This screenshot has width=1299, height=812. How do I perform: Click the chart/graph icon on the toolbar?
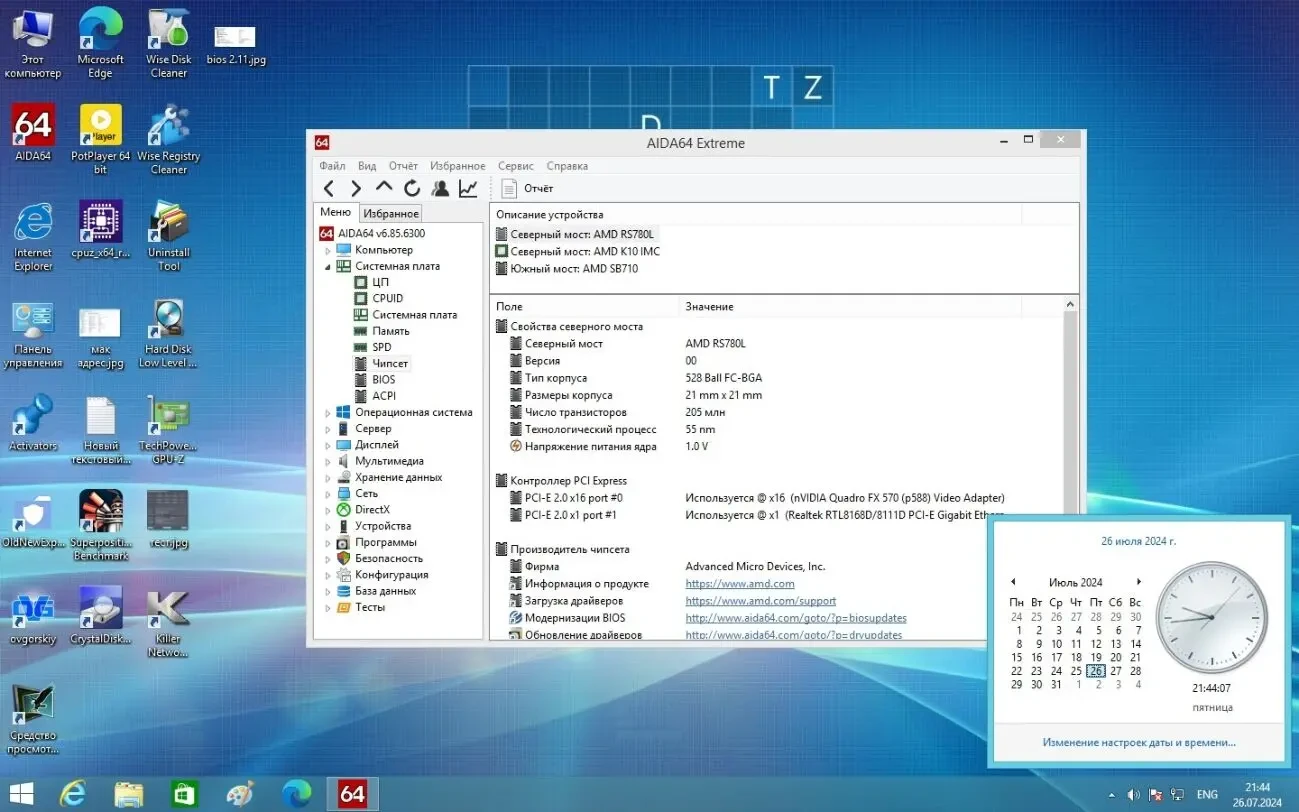point(467,188)
